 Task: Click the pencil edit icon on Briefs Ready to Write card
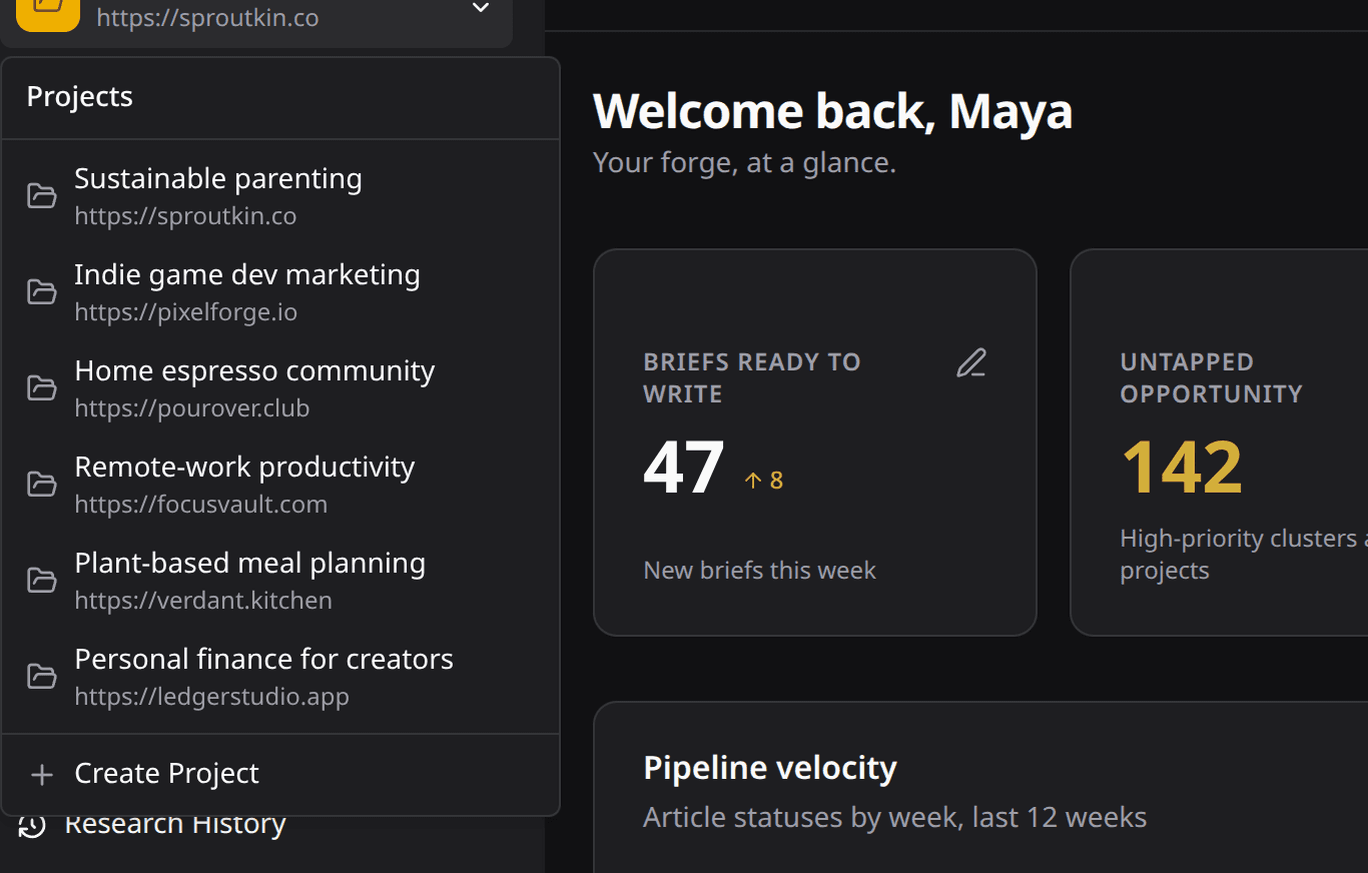tap(971, 363)
